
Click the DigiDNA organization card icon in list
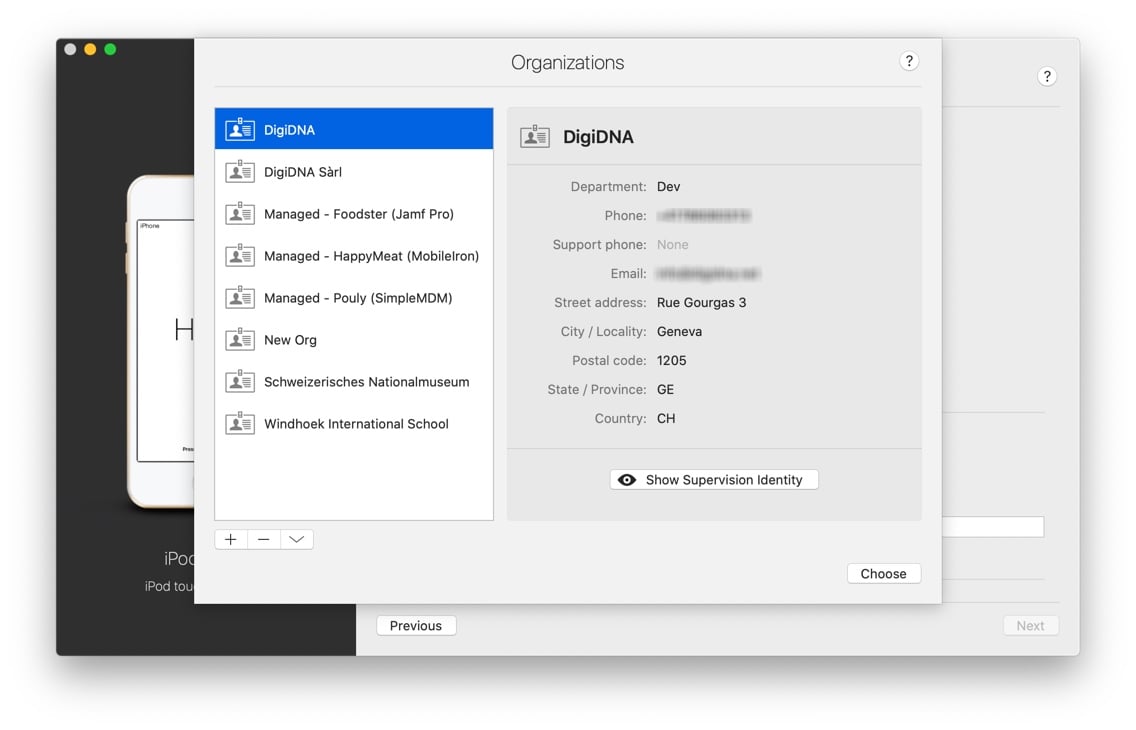(x=240, y=130)
